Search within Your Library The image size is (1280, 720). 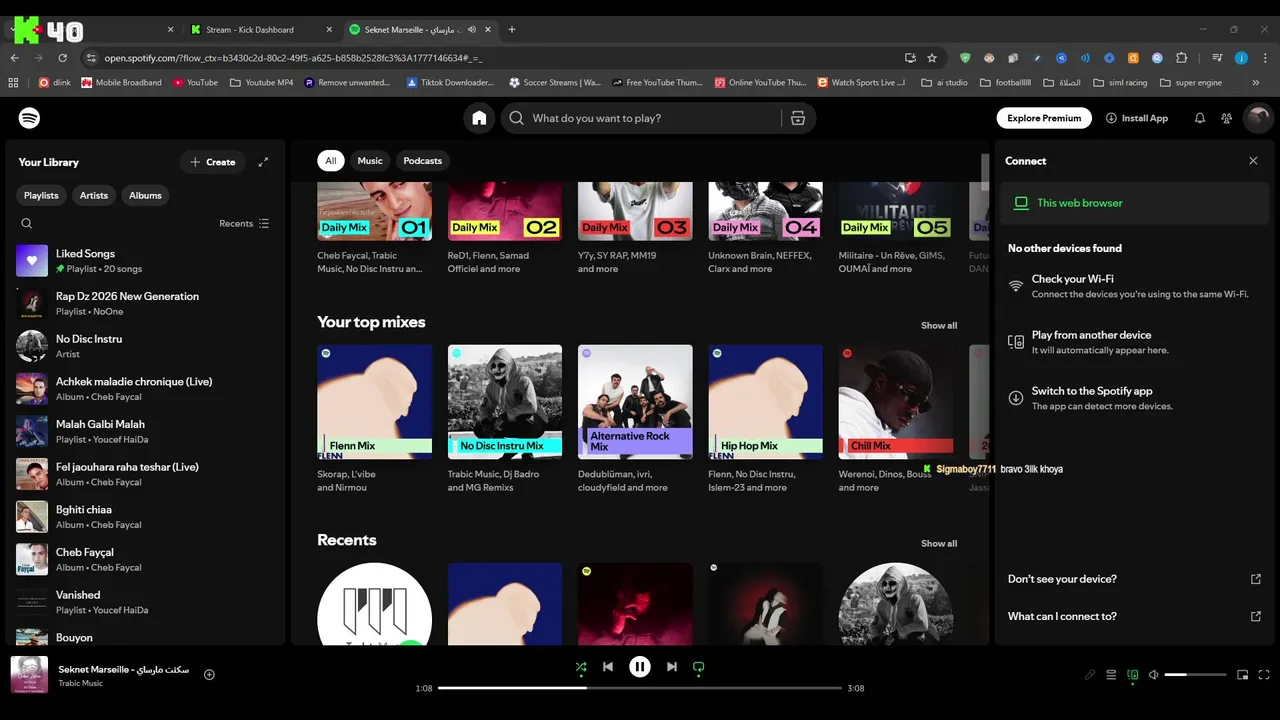(x=27, y=224)
